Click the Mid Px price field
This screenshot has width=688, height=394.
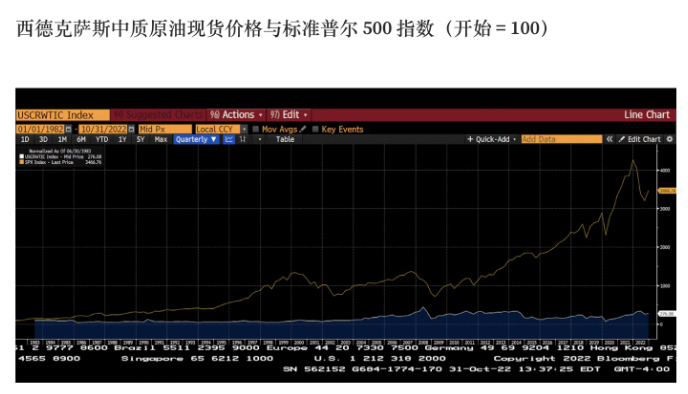[165, 129]
